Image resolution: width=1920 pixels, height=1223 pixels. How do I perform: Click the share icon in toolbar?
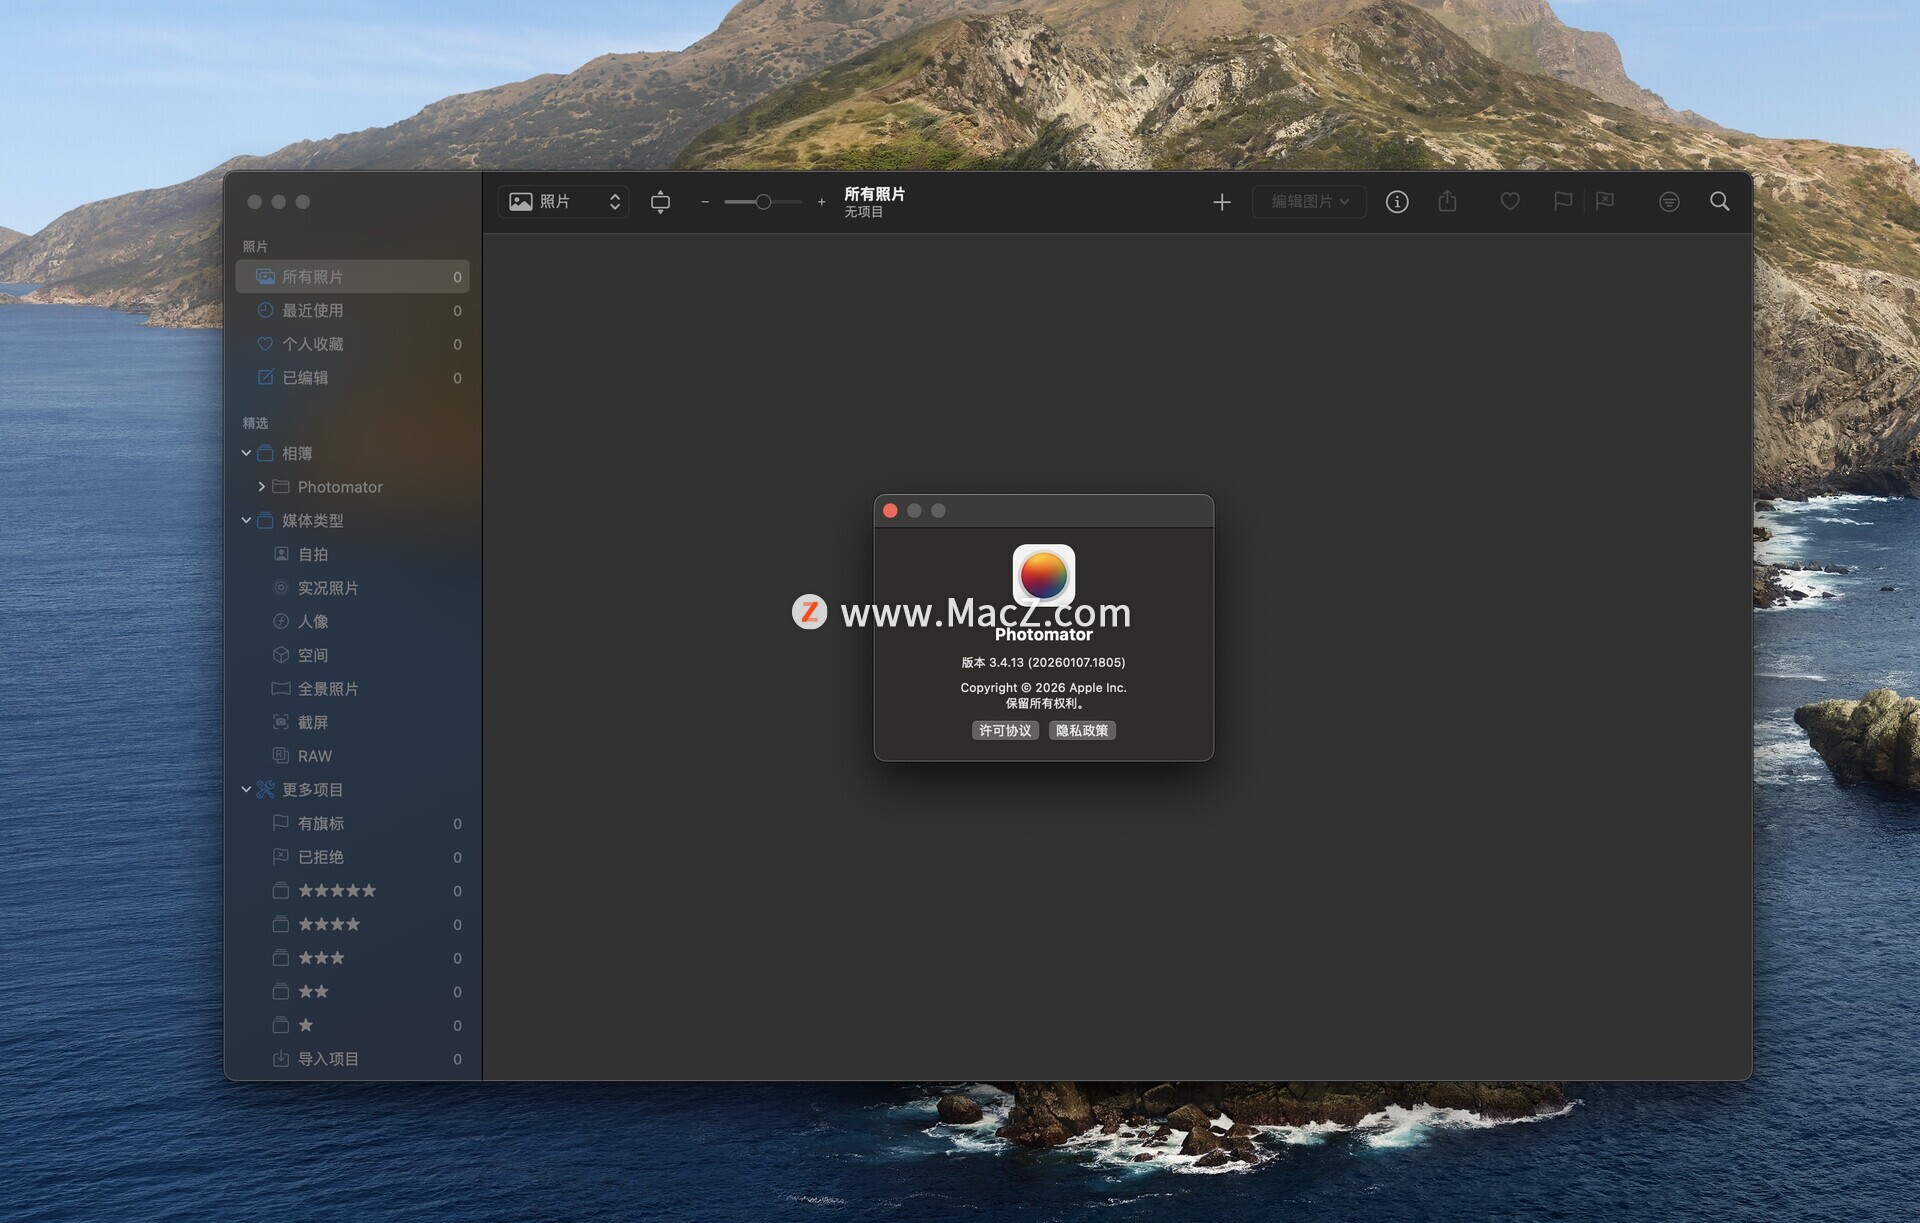coord(1447,202)
